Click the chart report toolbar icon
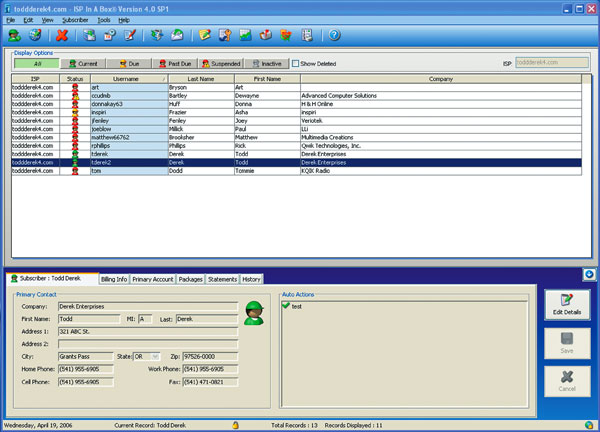The height and width of the screenshot is (432, 600). tap(244, 35)
